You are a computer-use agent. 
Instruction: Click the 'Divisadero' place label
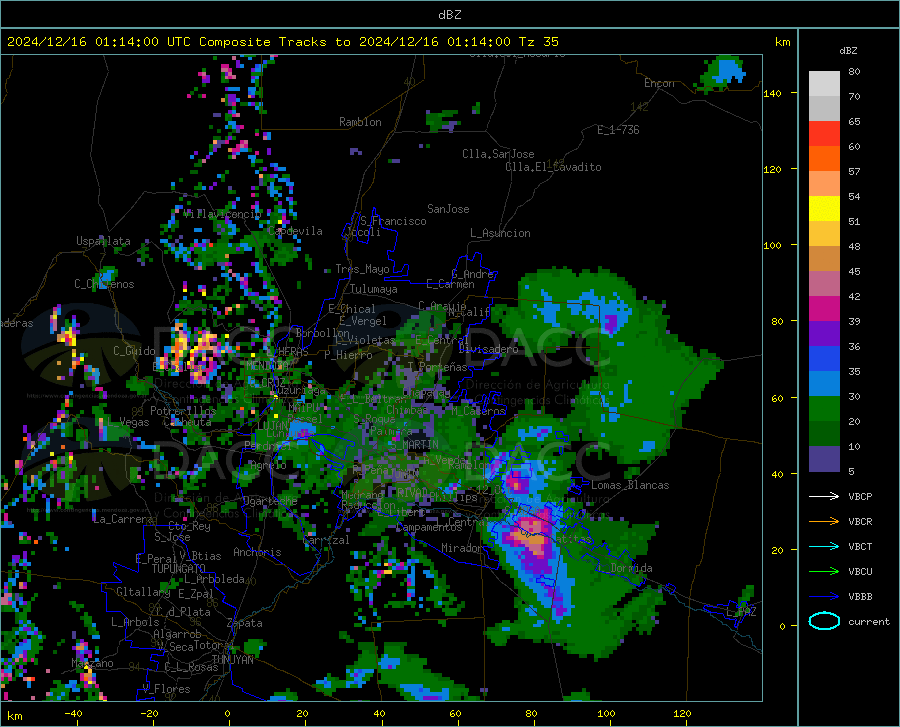[488, 349]
